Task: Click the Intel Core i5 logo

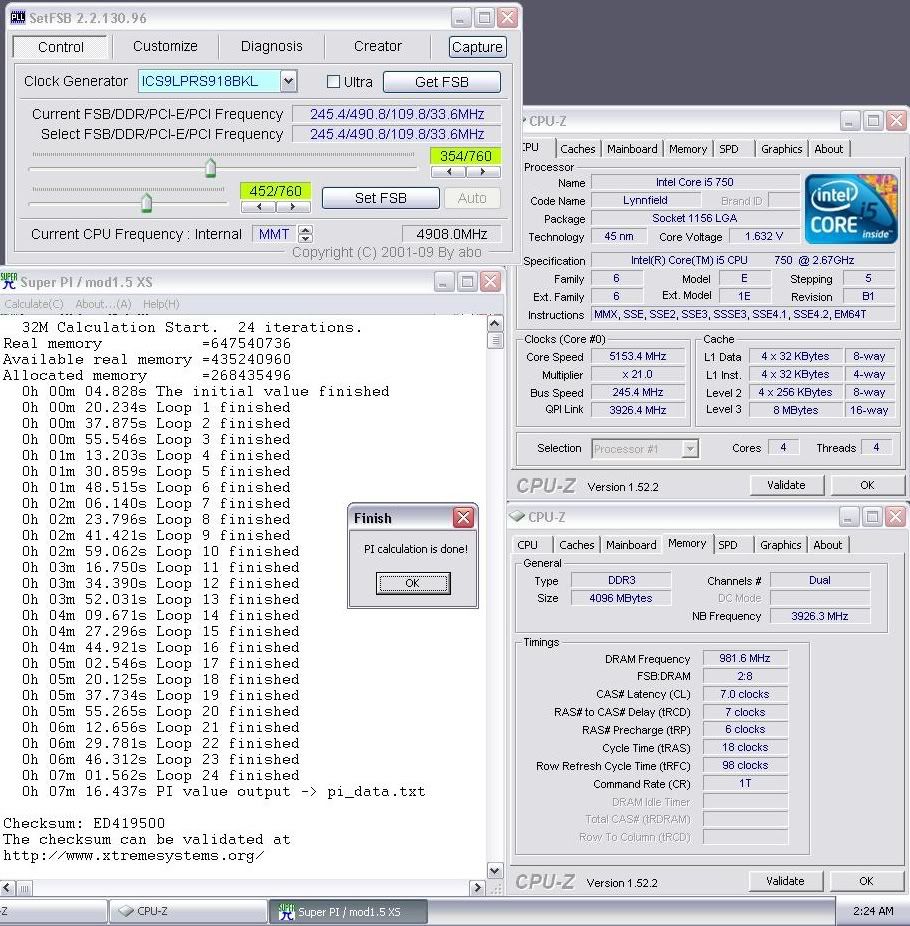Action: coord(850,209)
